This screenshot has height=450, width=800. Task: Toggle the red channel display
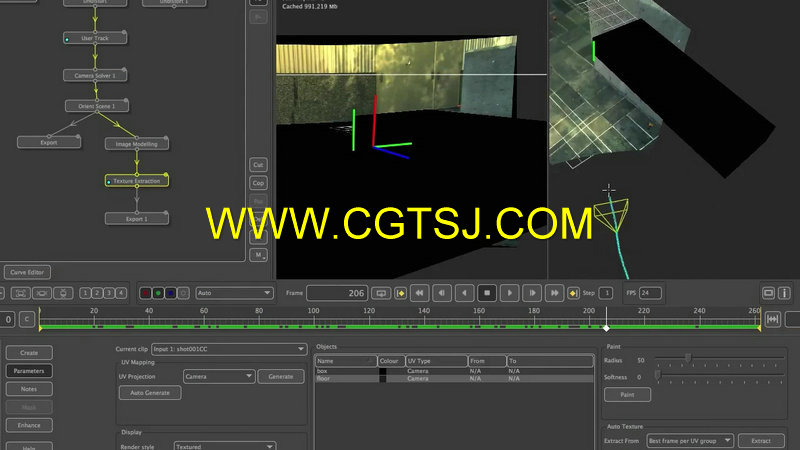click(145, 293)
